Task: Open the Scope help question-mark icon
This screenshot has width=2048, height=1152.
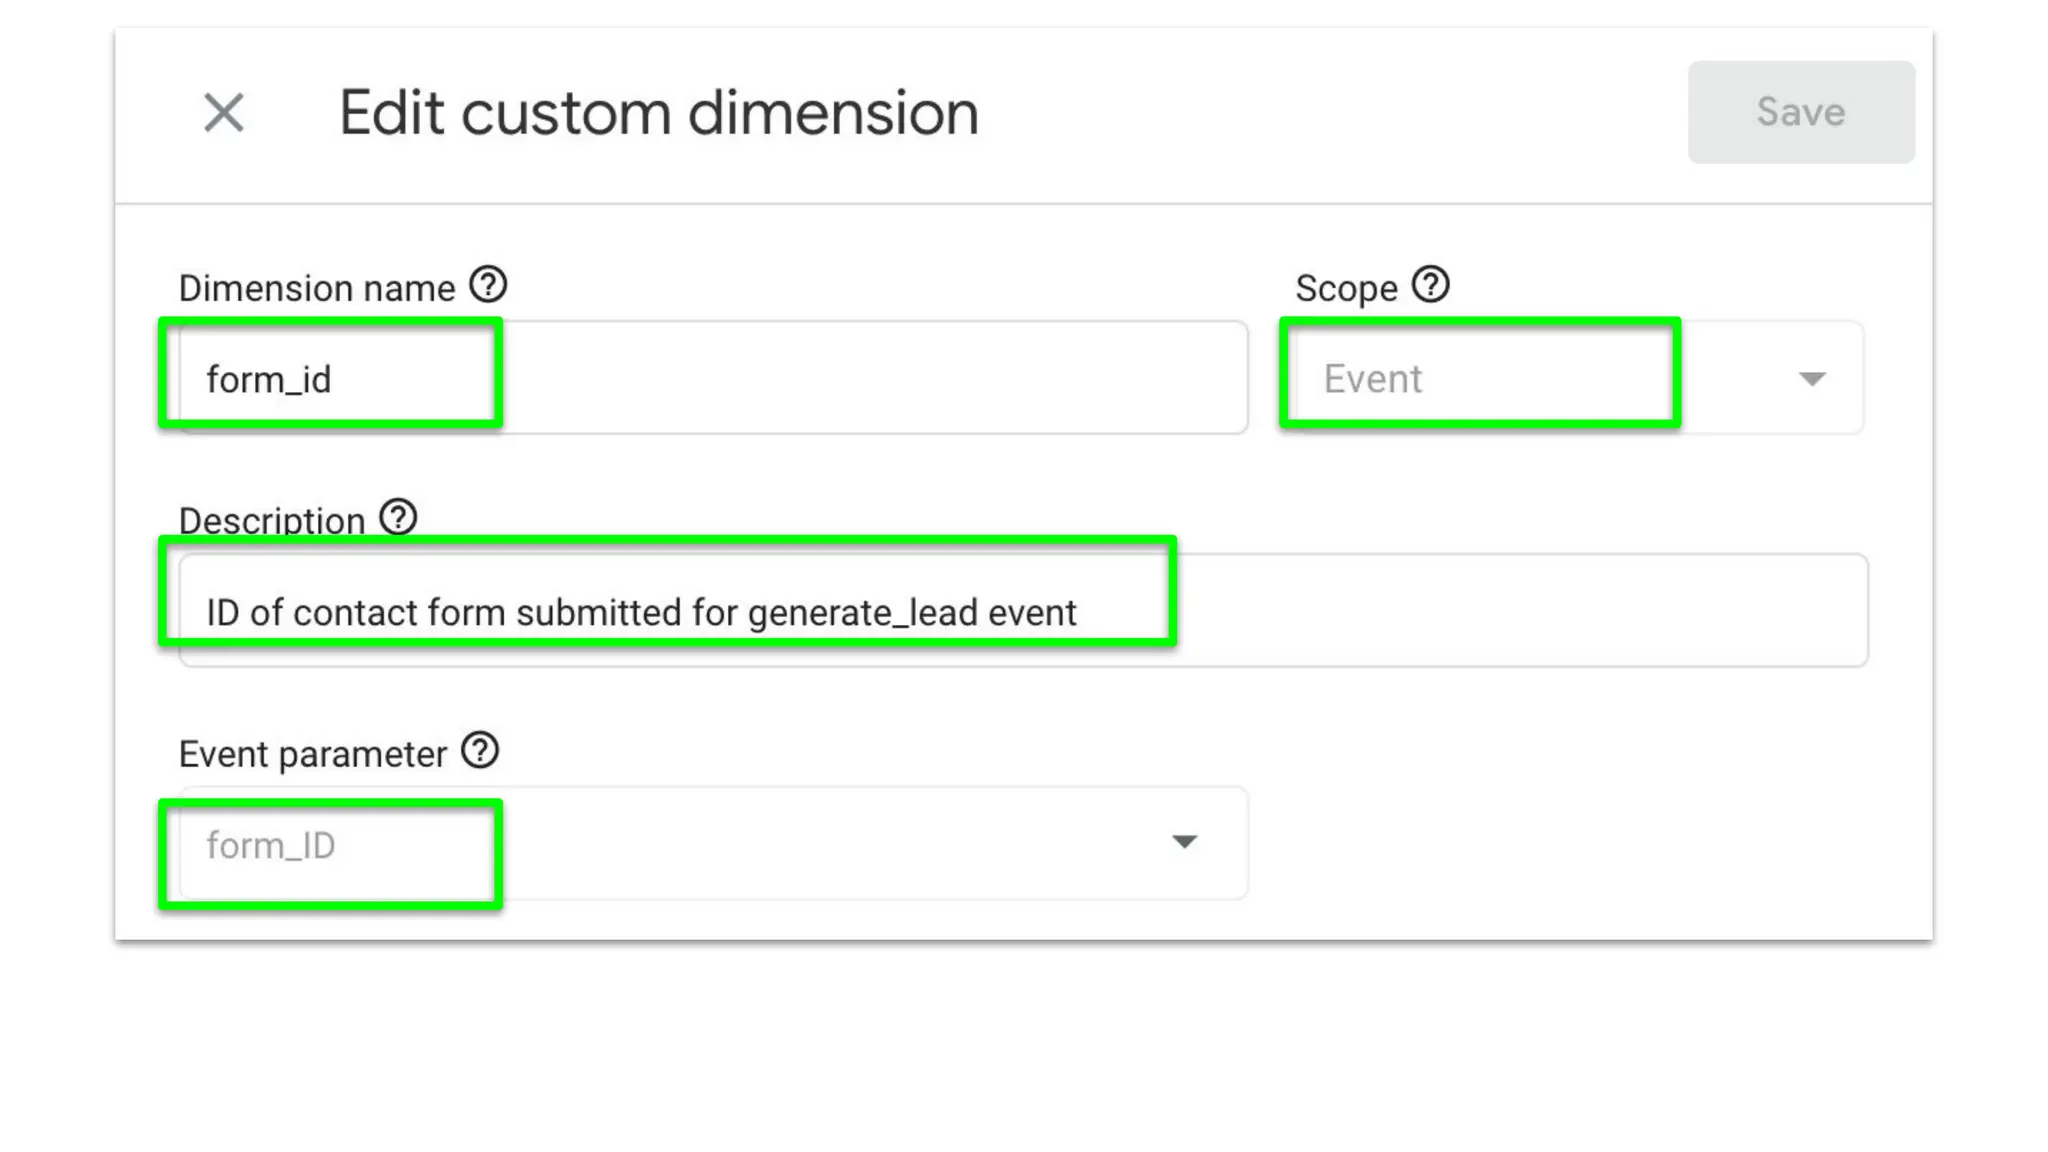Action: (x=1430, y=285)
